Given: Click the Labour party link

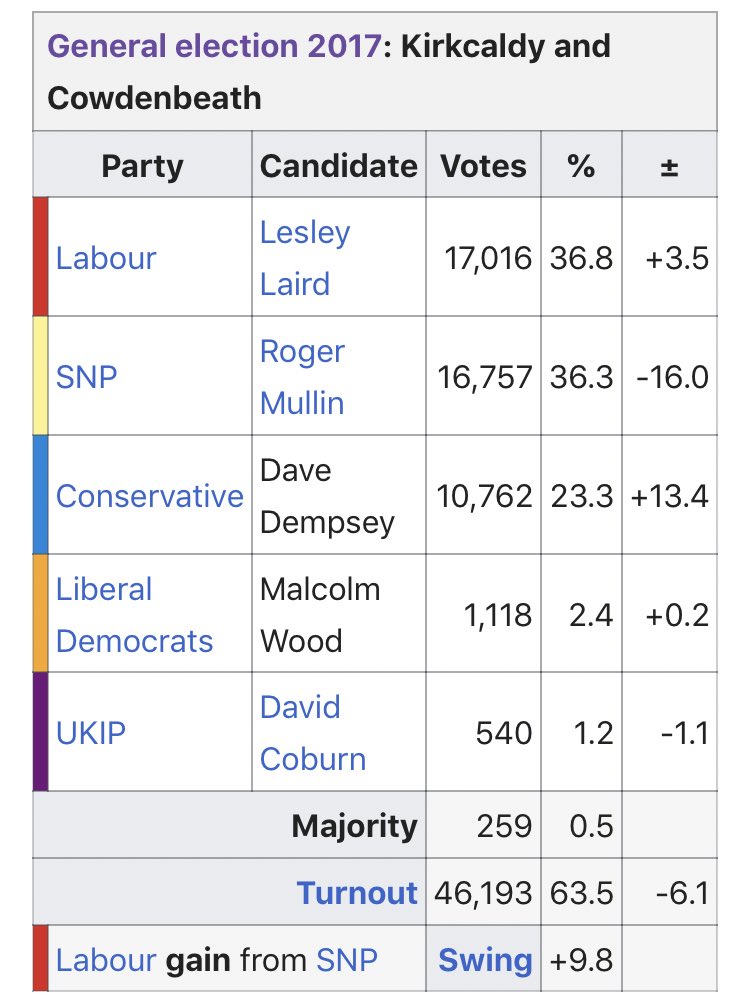Looking at the screenshot, I should click(106, 258).
